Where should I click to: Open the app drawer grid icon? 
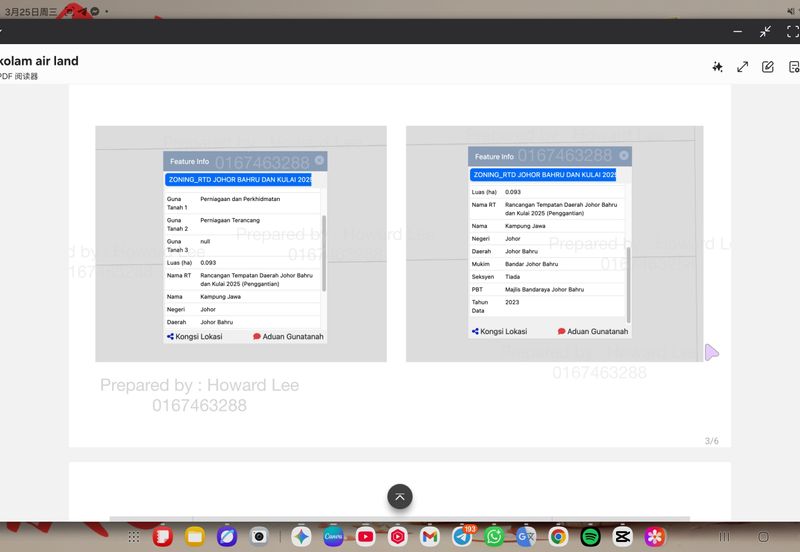point(133,537)
